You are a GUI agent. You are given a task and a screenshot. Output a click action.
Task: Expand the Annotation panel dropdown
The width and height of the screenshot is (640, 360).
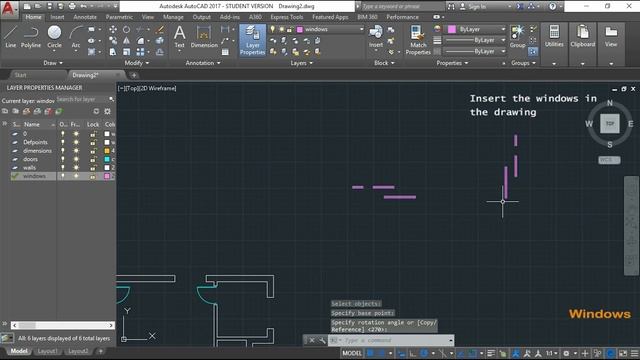tap(203, 63)
